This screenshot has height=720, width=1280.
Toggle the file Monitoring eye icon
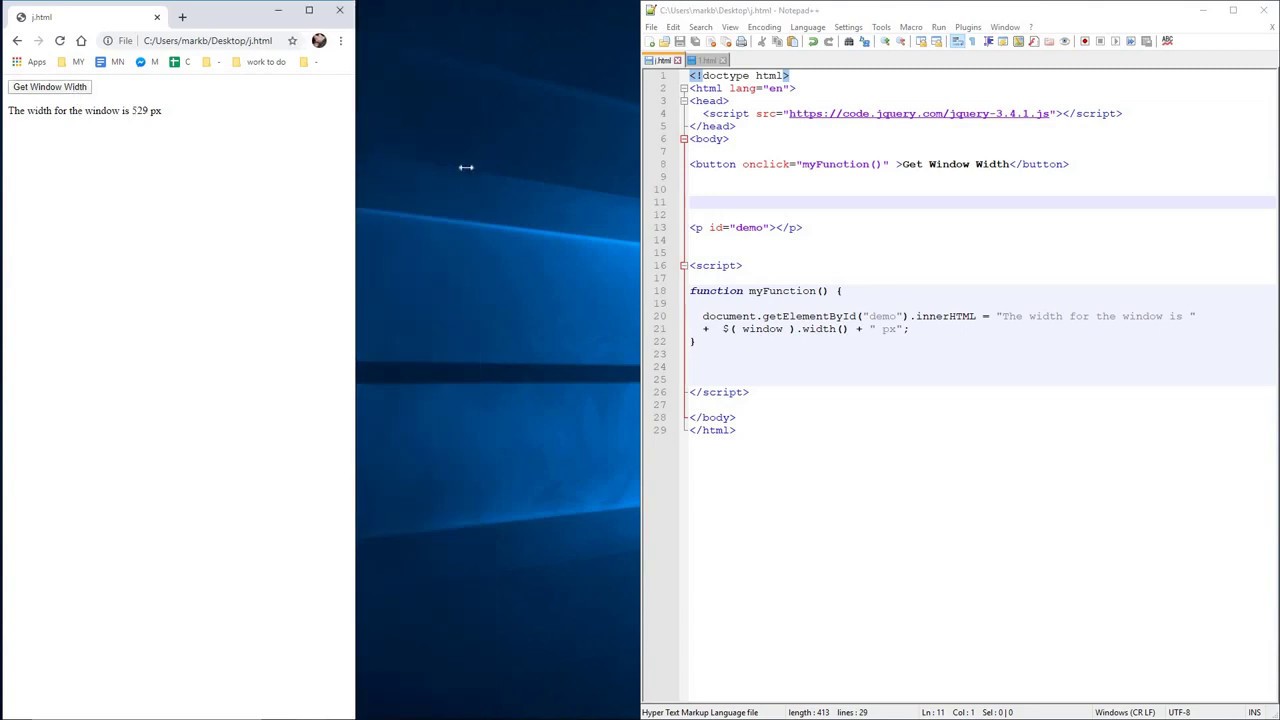[x=1065, y=41]
